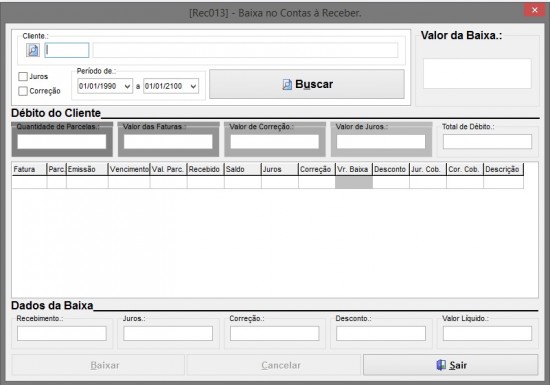This screenshot has width=550, height=385.
Task: Open the end date 01/01/2100 dropdown
Action: [x=193, y=86]
